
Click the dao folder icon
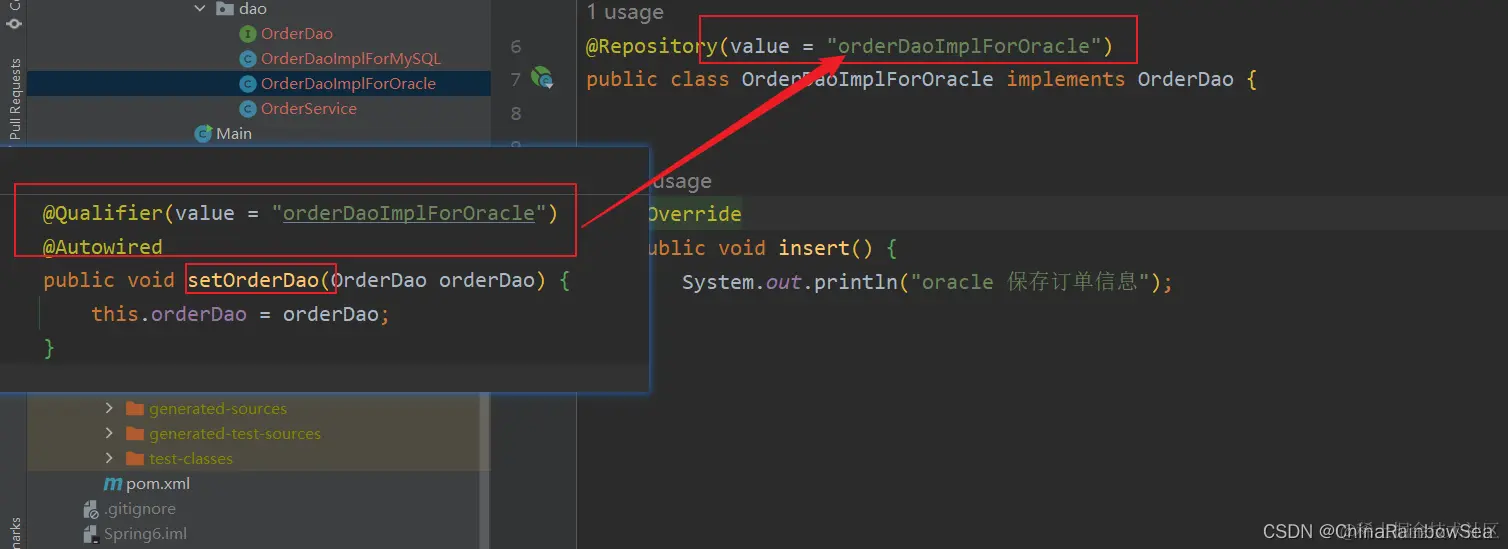click(x=225, y=9)
